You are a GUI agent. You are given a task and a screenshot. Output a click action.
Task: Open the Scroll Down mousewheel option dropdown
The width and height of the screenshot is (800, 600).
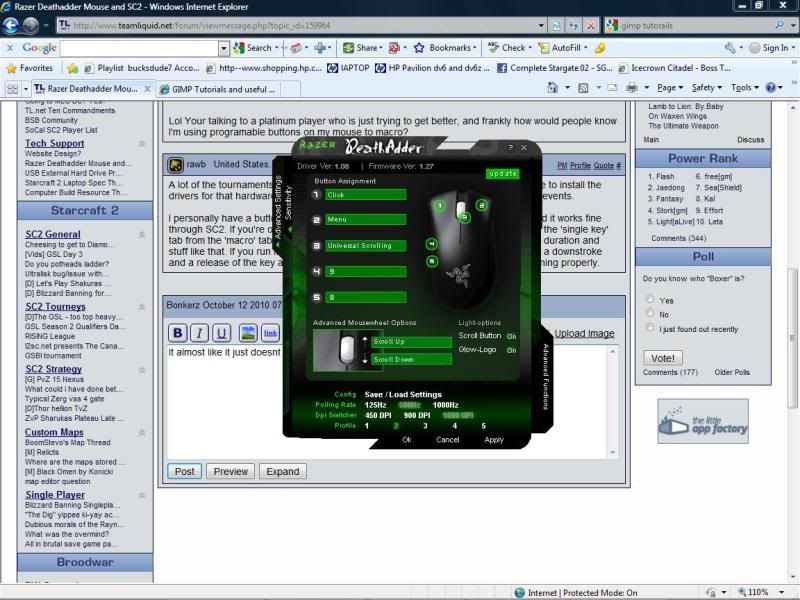click(411, 359)
